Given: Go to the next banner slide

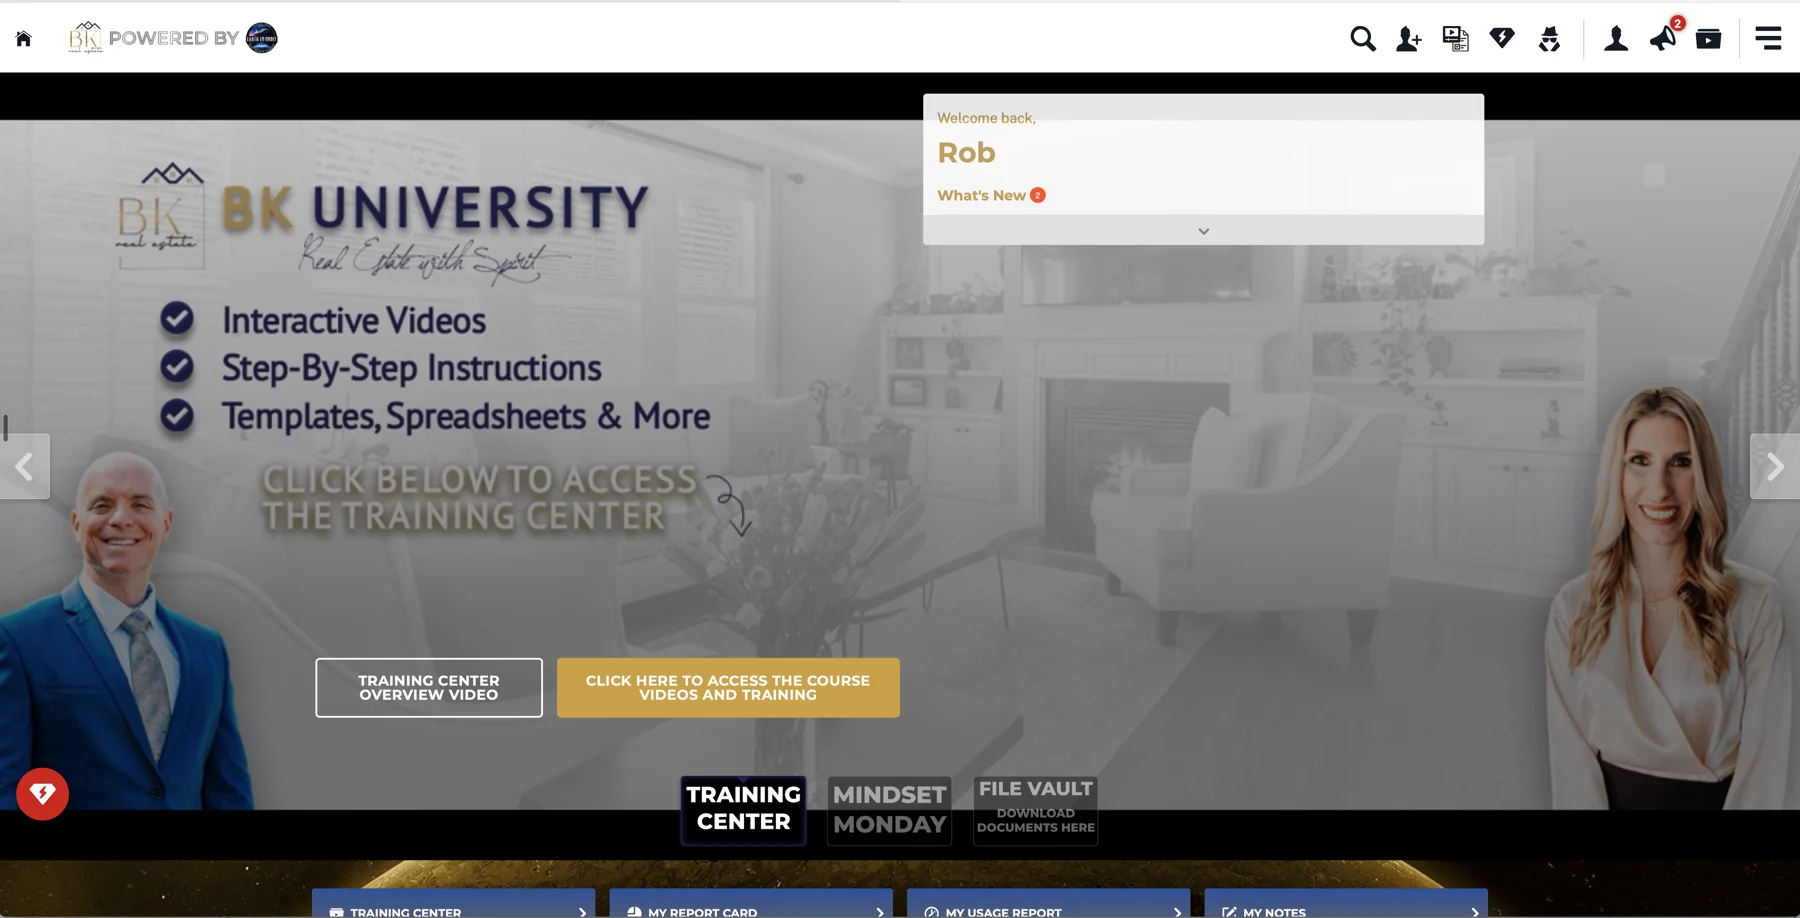Looking at the screenshot, I should point(1775,466).
